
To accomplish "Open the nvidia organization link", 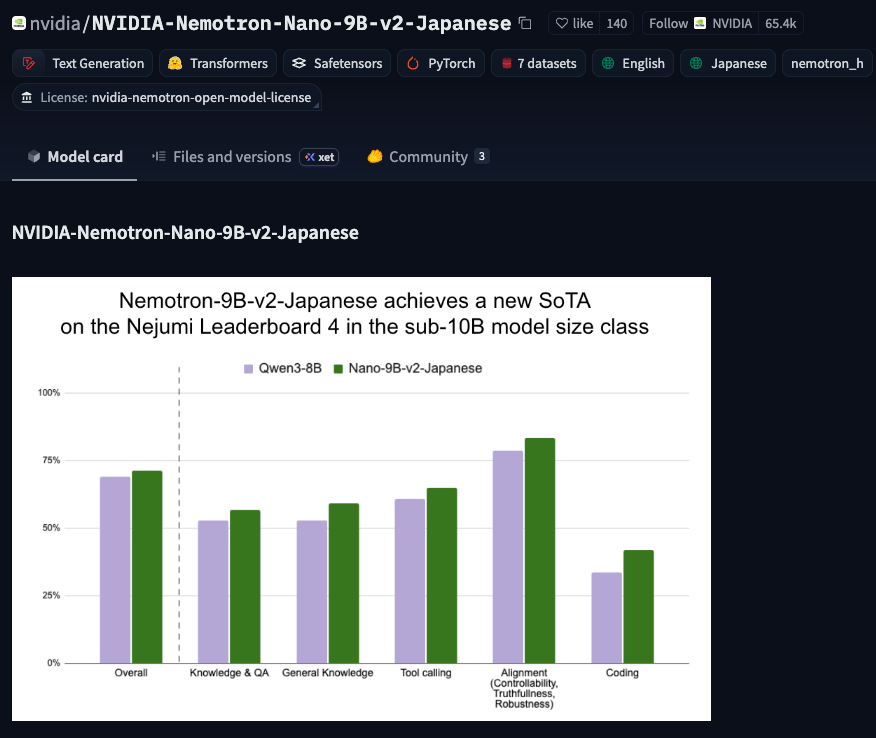I will click(55, 23).
